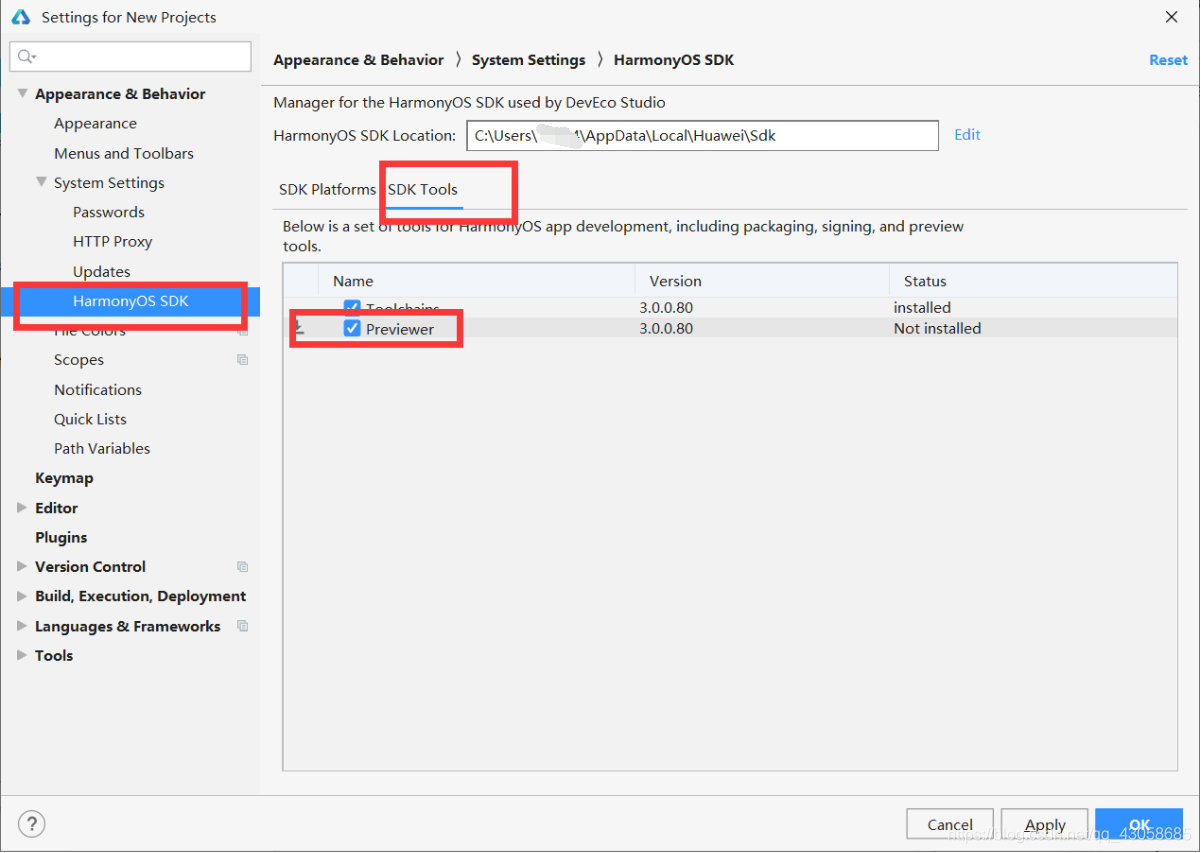
Task: Uncheck the Toolchains checkbox
Action: pos(352,307)
